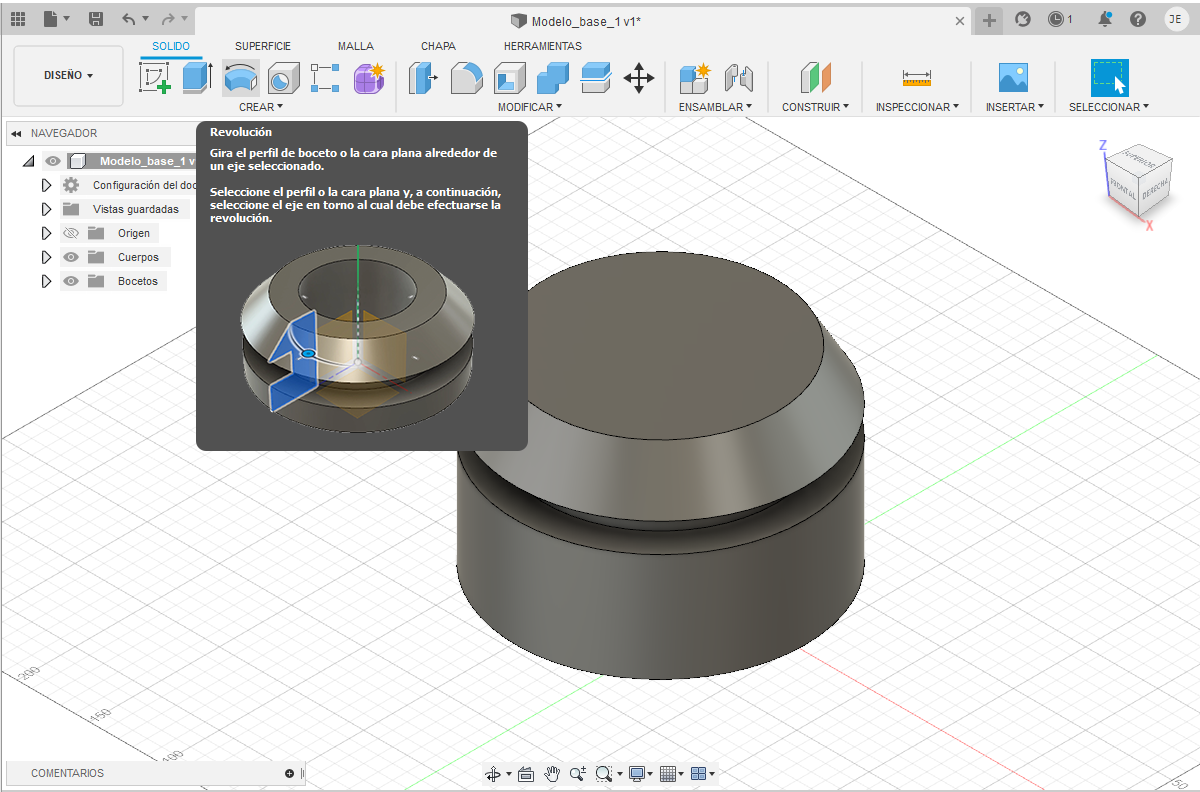Toggle visibility eye of Origen folder
Screen dimensions: 1200x792
71,233
